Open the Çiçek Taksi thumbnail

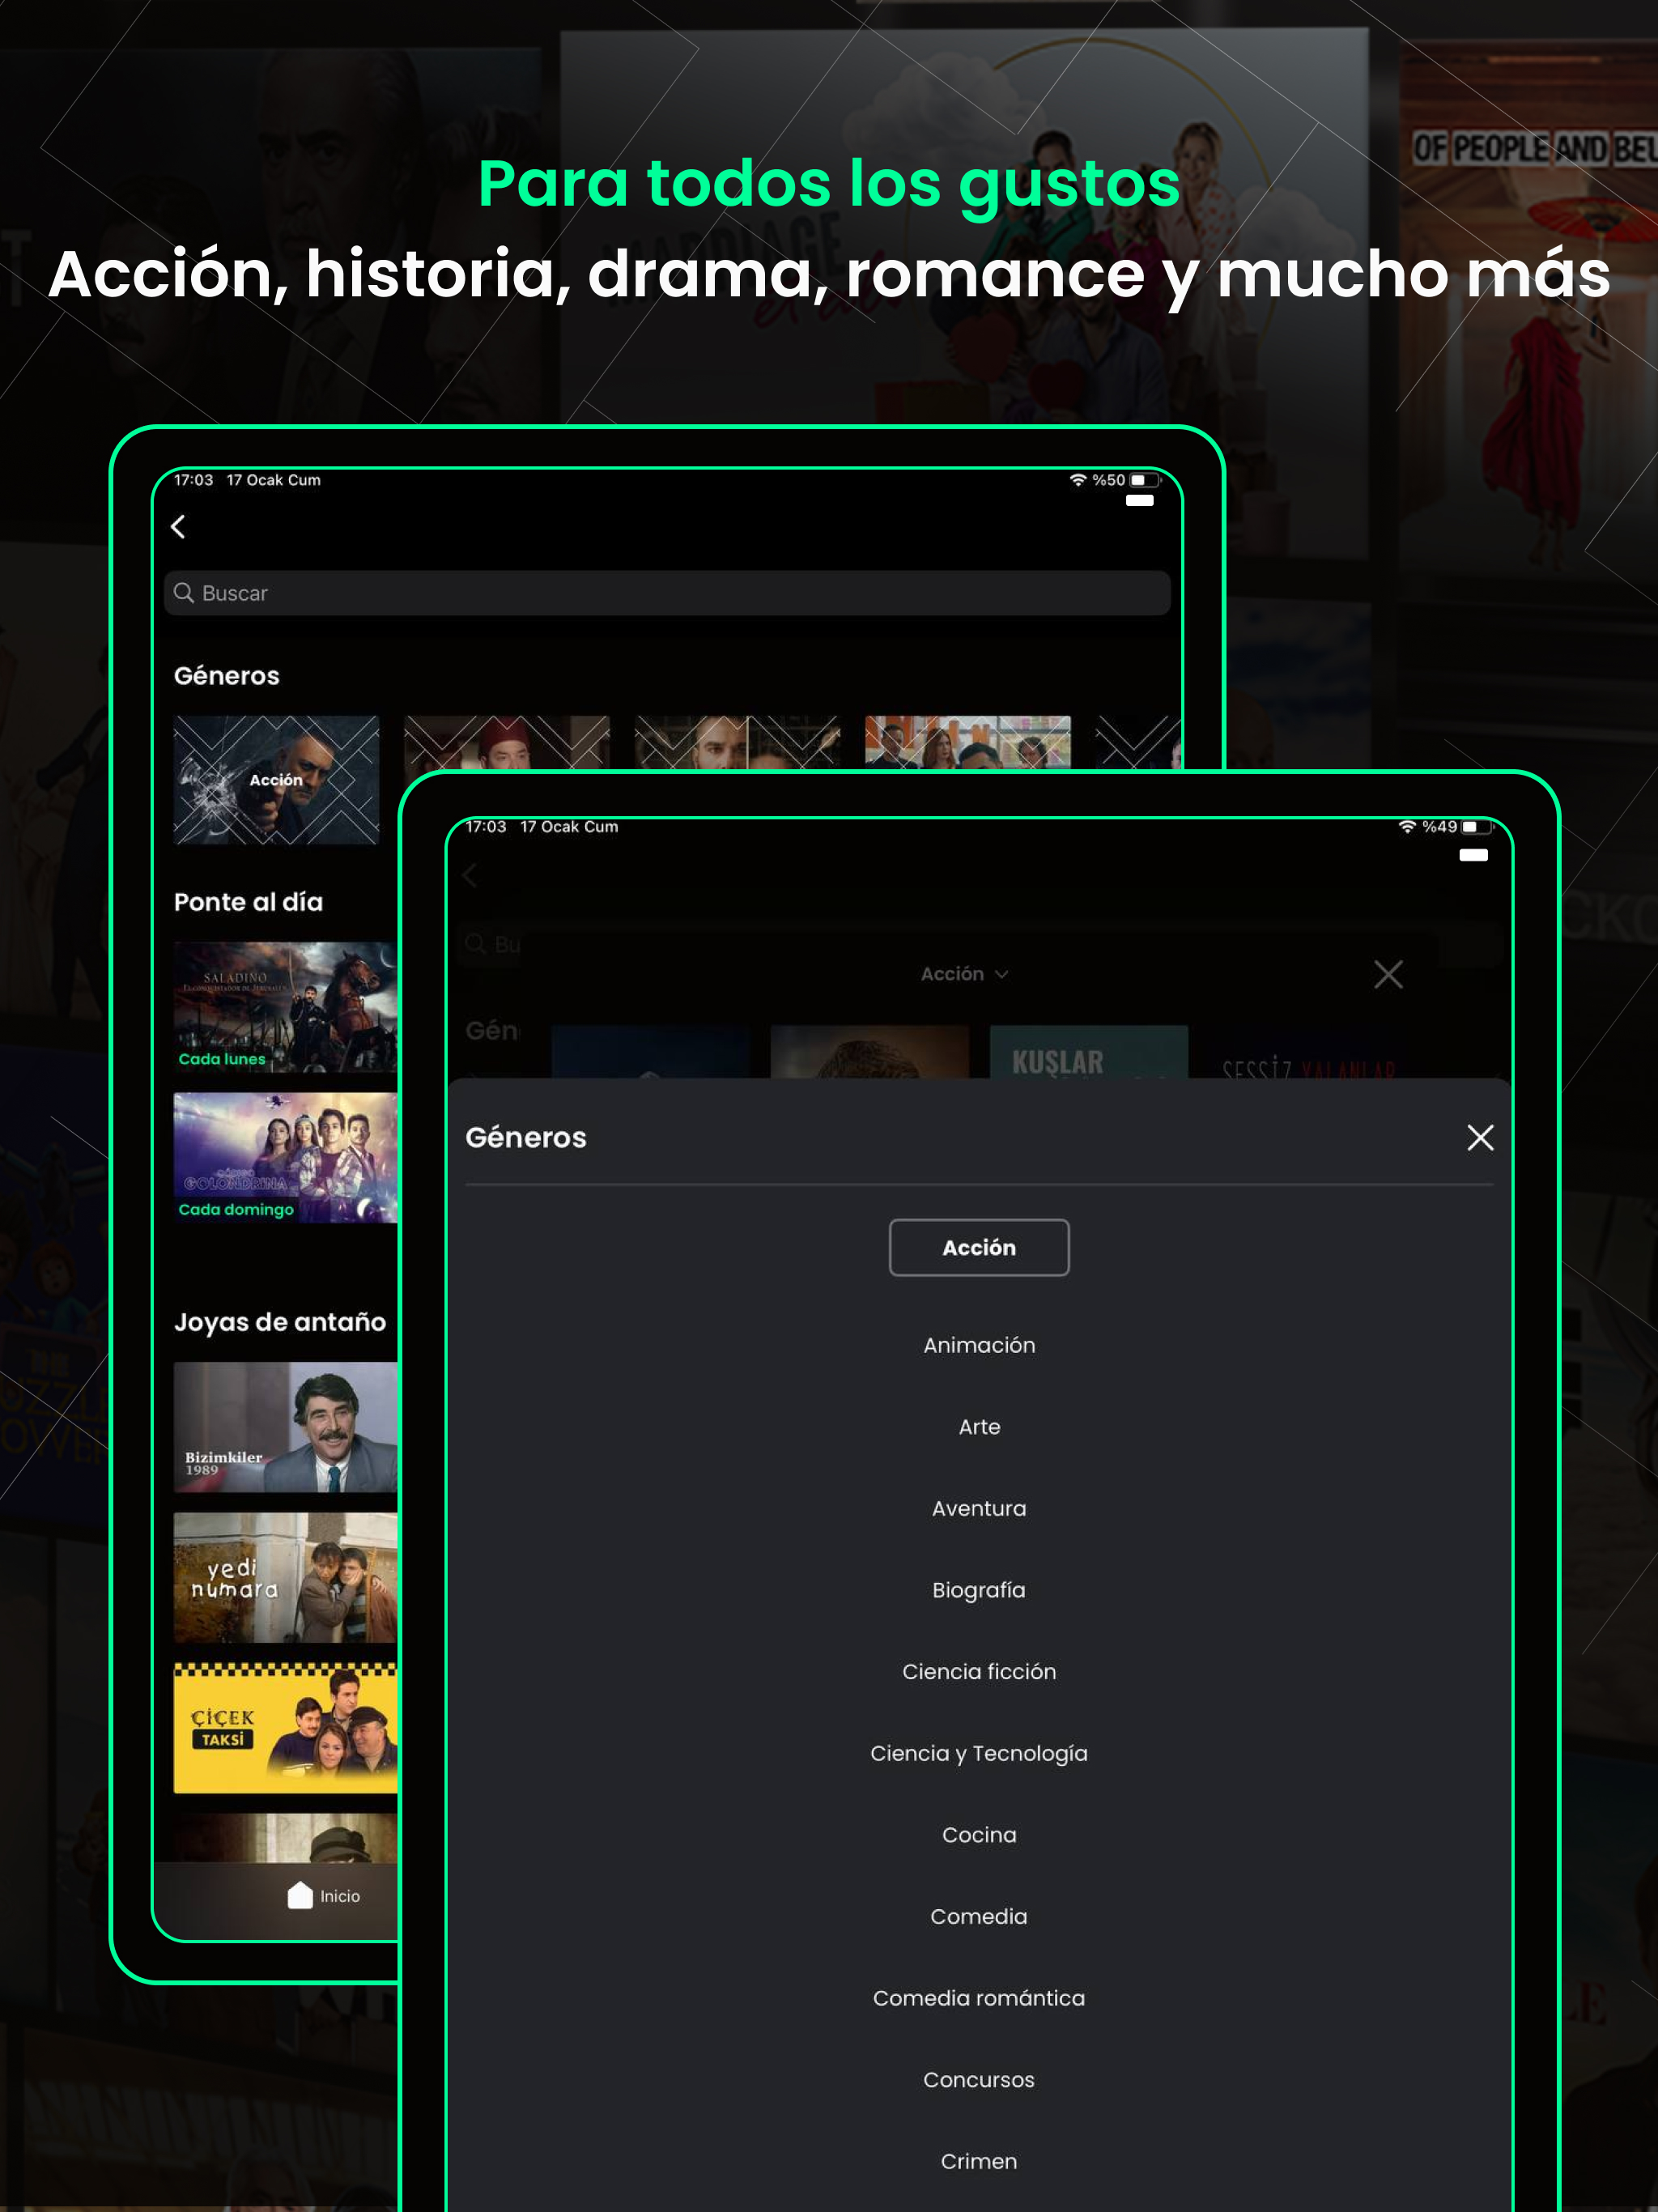tap(285, 1728)
